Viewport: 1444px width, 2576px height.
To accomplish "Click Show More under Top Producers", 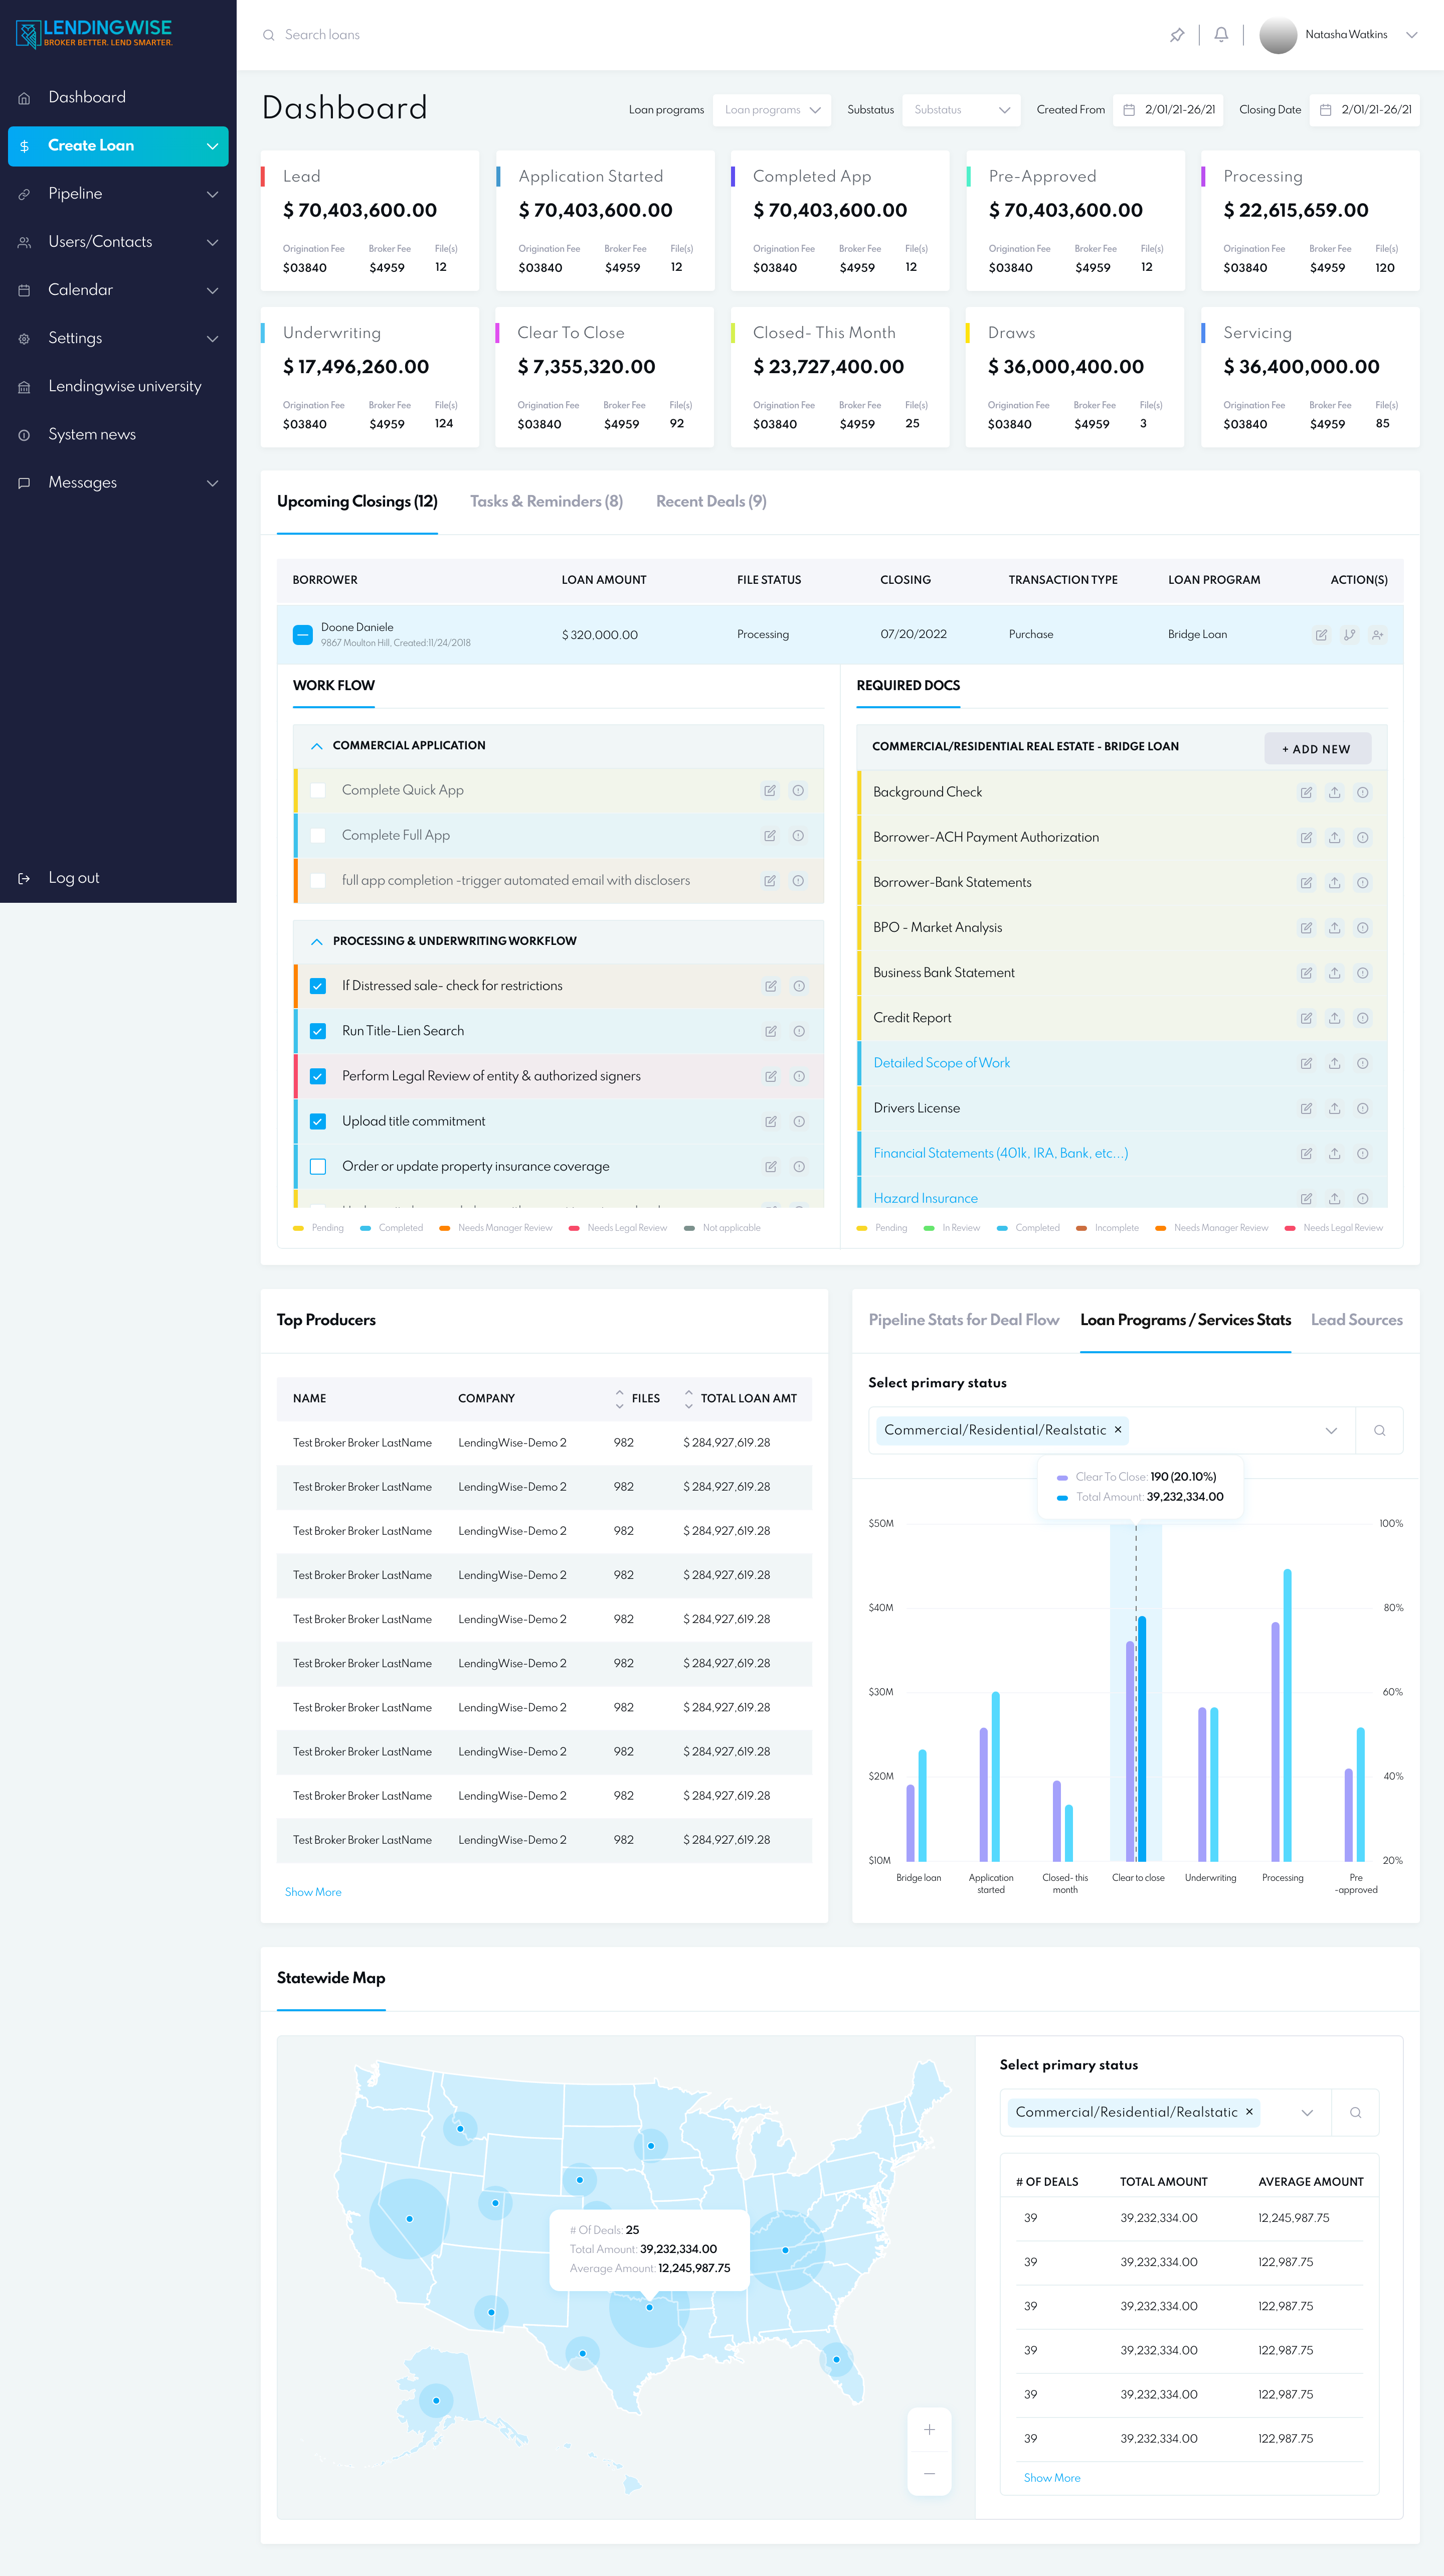I will [x=313, y=1893].
